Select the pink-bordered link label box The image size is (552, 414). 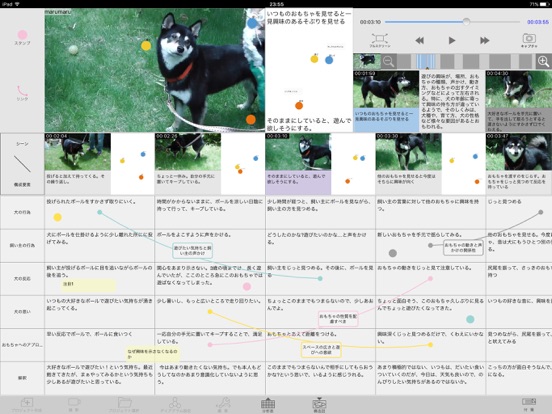tap(338, 319)
